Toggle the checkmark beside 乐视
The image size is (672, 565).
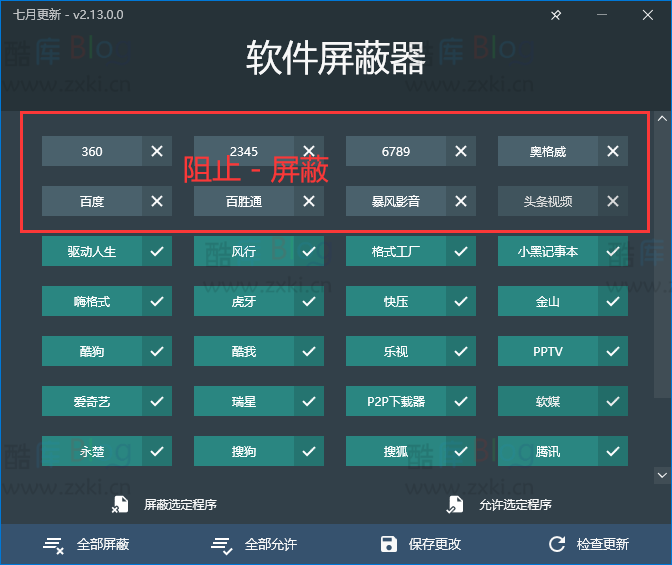tap(461, 351)
